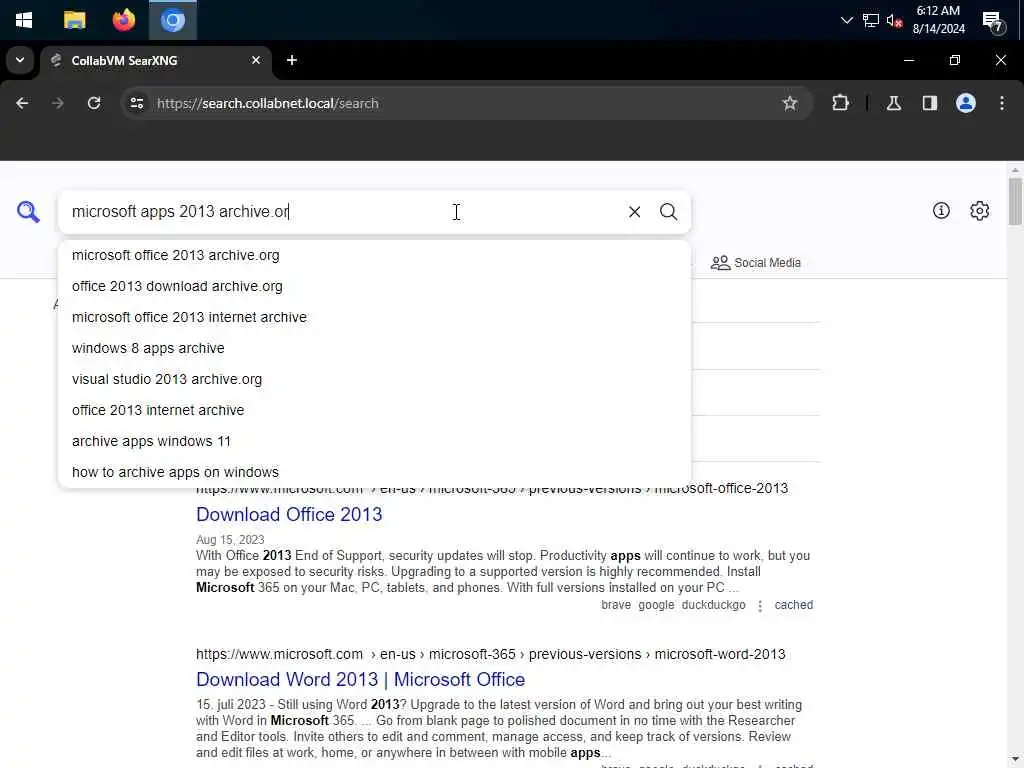
Task: Go back to the previous page
Action: (22, 103)
